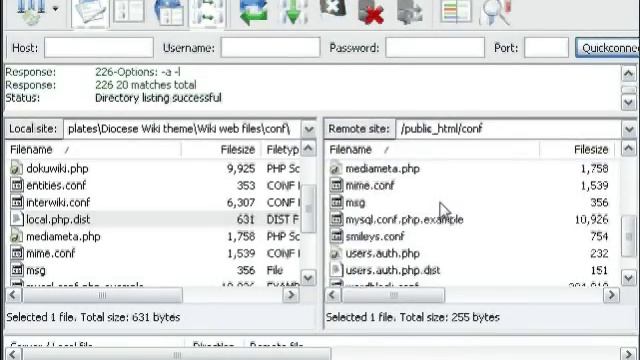This screenshot has height=360, width=640.
Task: Click the local list horizontal scrollbar thumb
Action: pyautogui.click(x=102, y=295)
